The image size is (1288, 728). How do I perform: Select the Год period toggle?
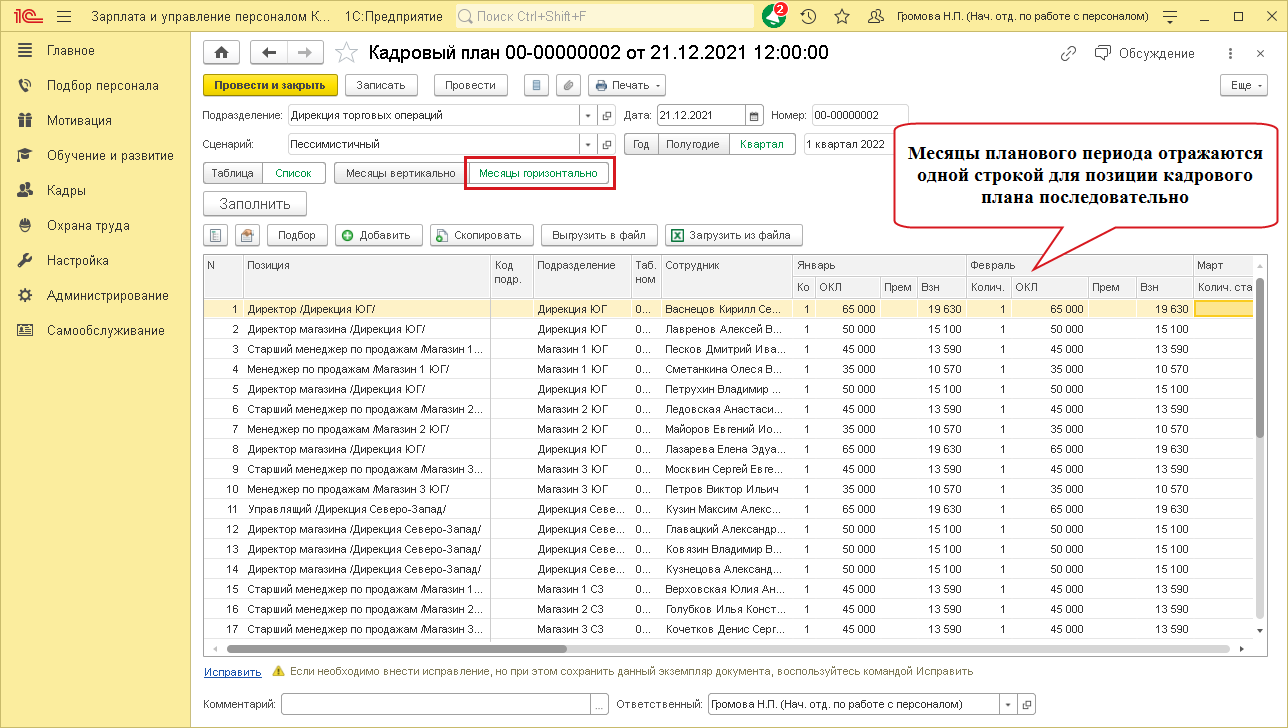coord(641,144)
